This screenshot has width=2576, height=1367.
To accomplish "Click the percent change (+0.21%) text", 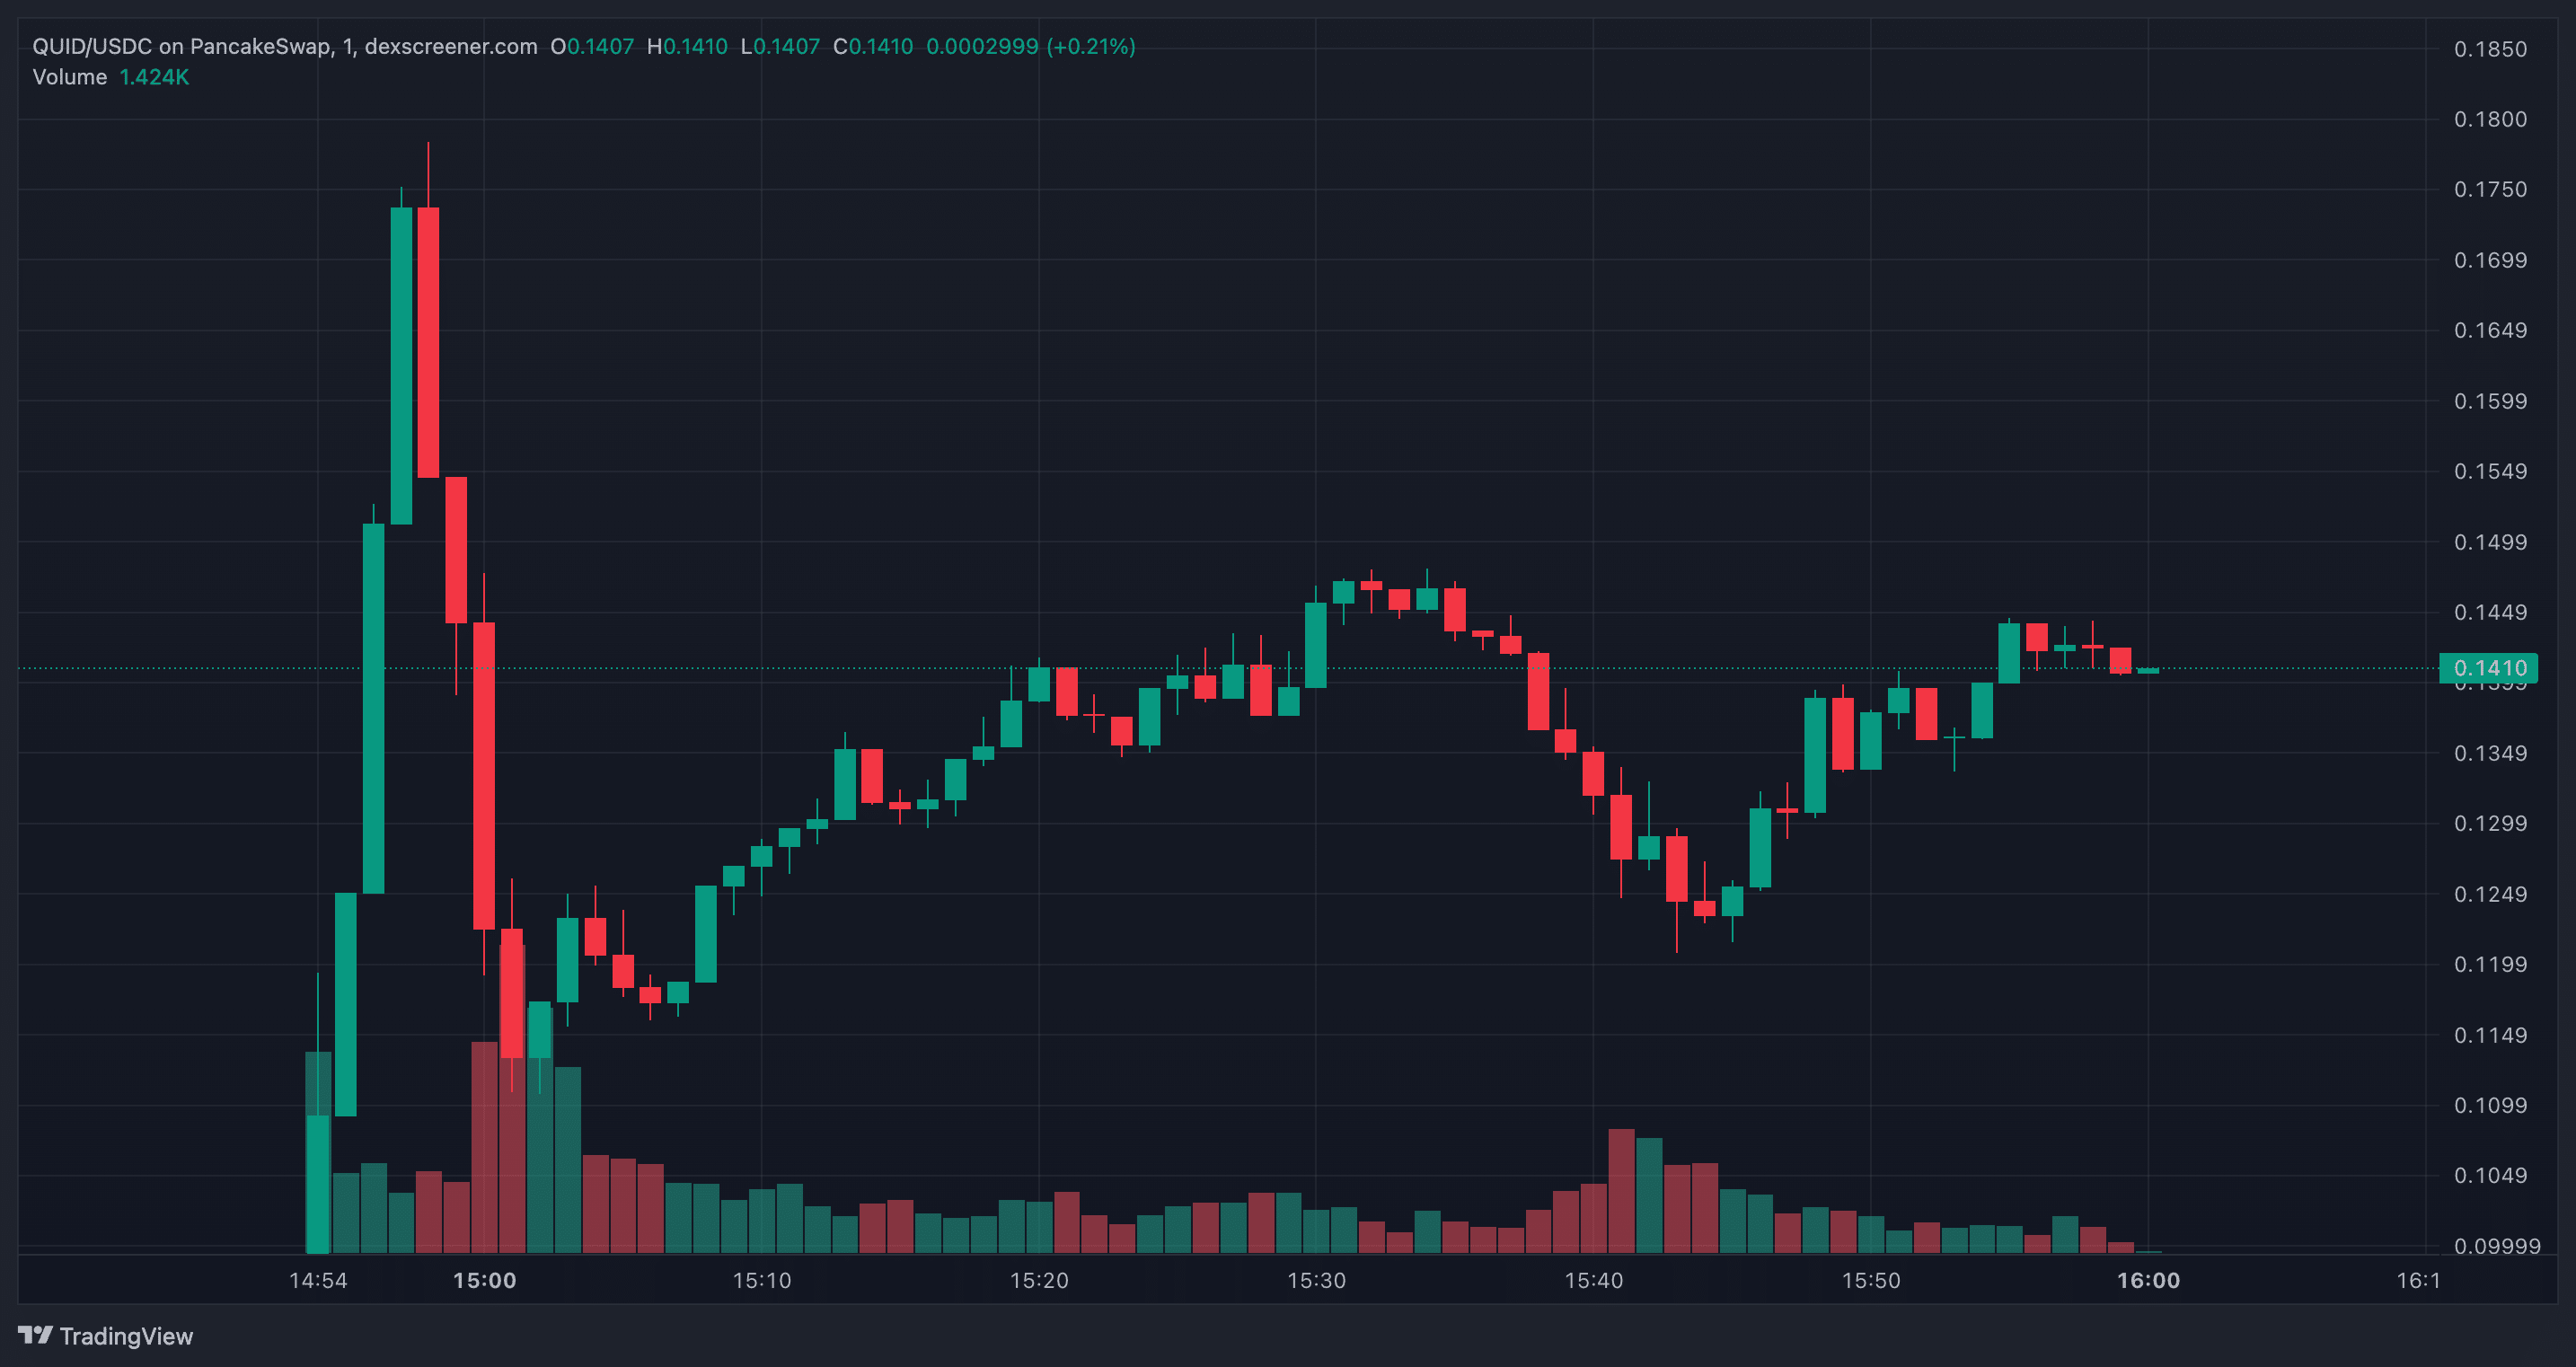I will (1090, 47).
